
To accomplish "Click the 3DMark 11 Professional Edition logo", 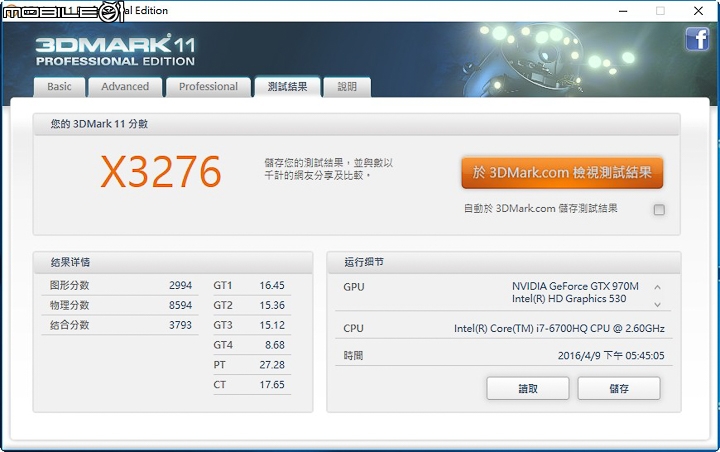I will click(x=115, y=51).
